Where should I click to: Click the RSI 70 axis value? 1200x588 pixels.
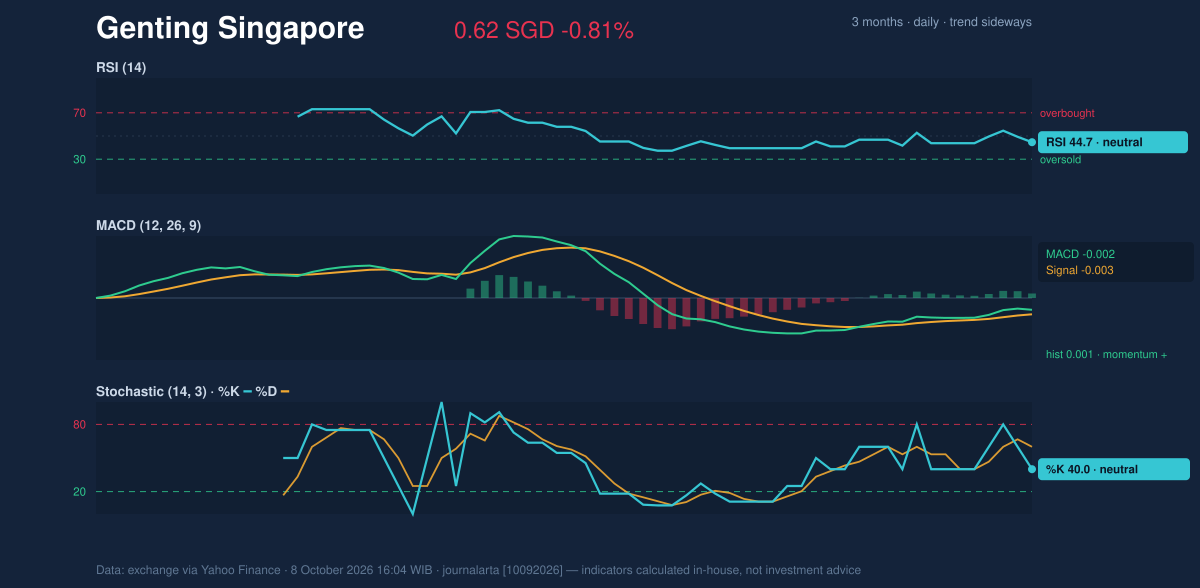79,113
